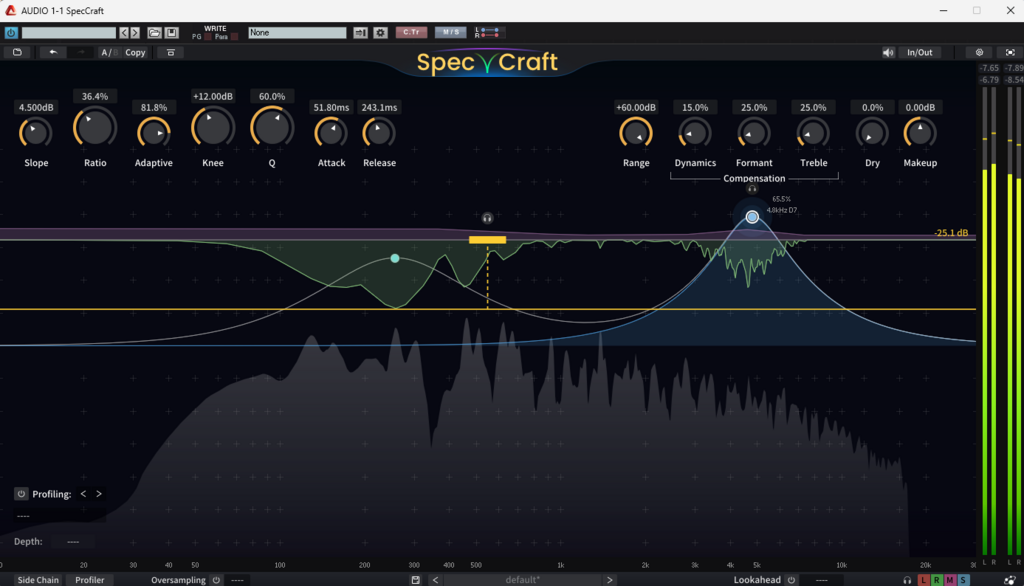Viewport: 1024px width, 586px height.
Task: Open the SpecCraft file browser folder icon
Action: point(18,52)
